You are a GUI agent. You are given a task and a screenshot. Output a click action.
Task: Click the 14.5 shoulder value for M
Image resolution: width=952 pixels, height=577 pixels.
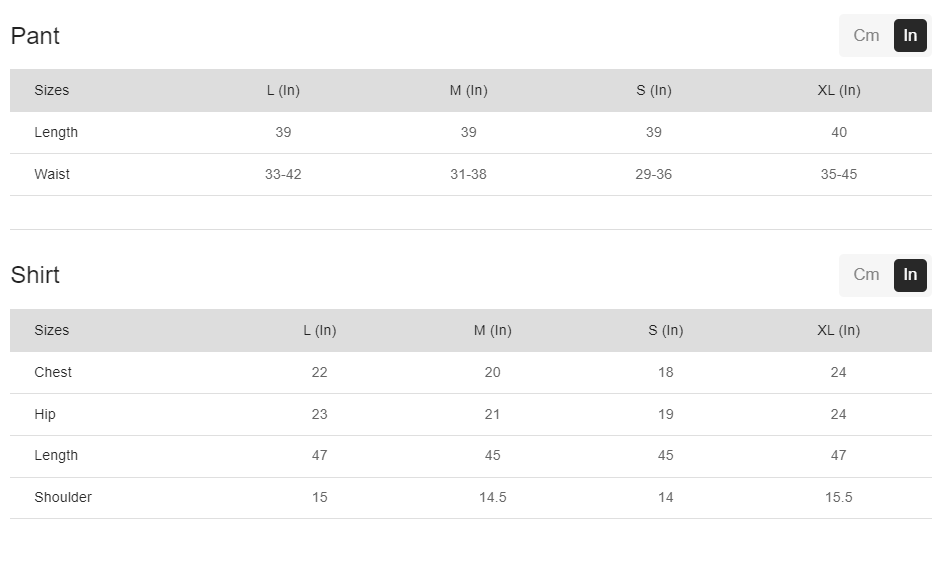point(492,497)
